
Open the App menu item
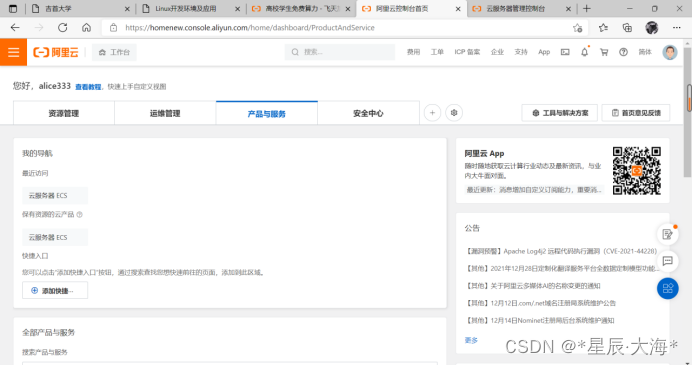(x=544, y=52)
